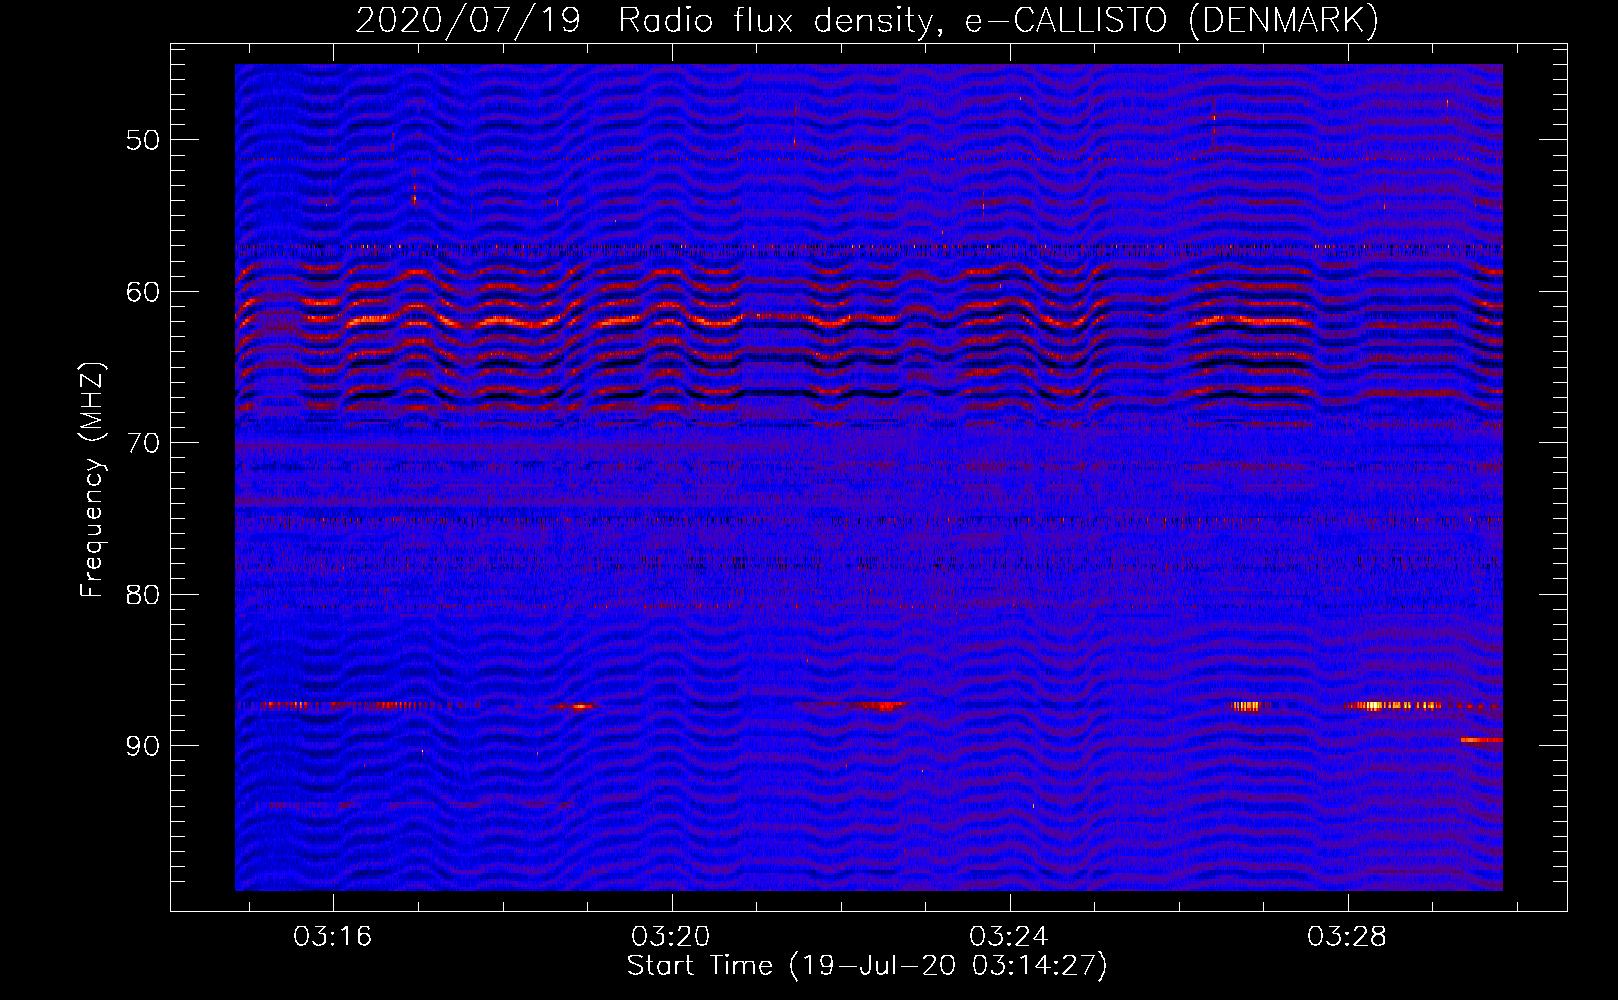Click the 80 MHz frequency tick label
The height and width of the screenshot is (1000, 1618).
(x=143, y=595)
